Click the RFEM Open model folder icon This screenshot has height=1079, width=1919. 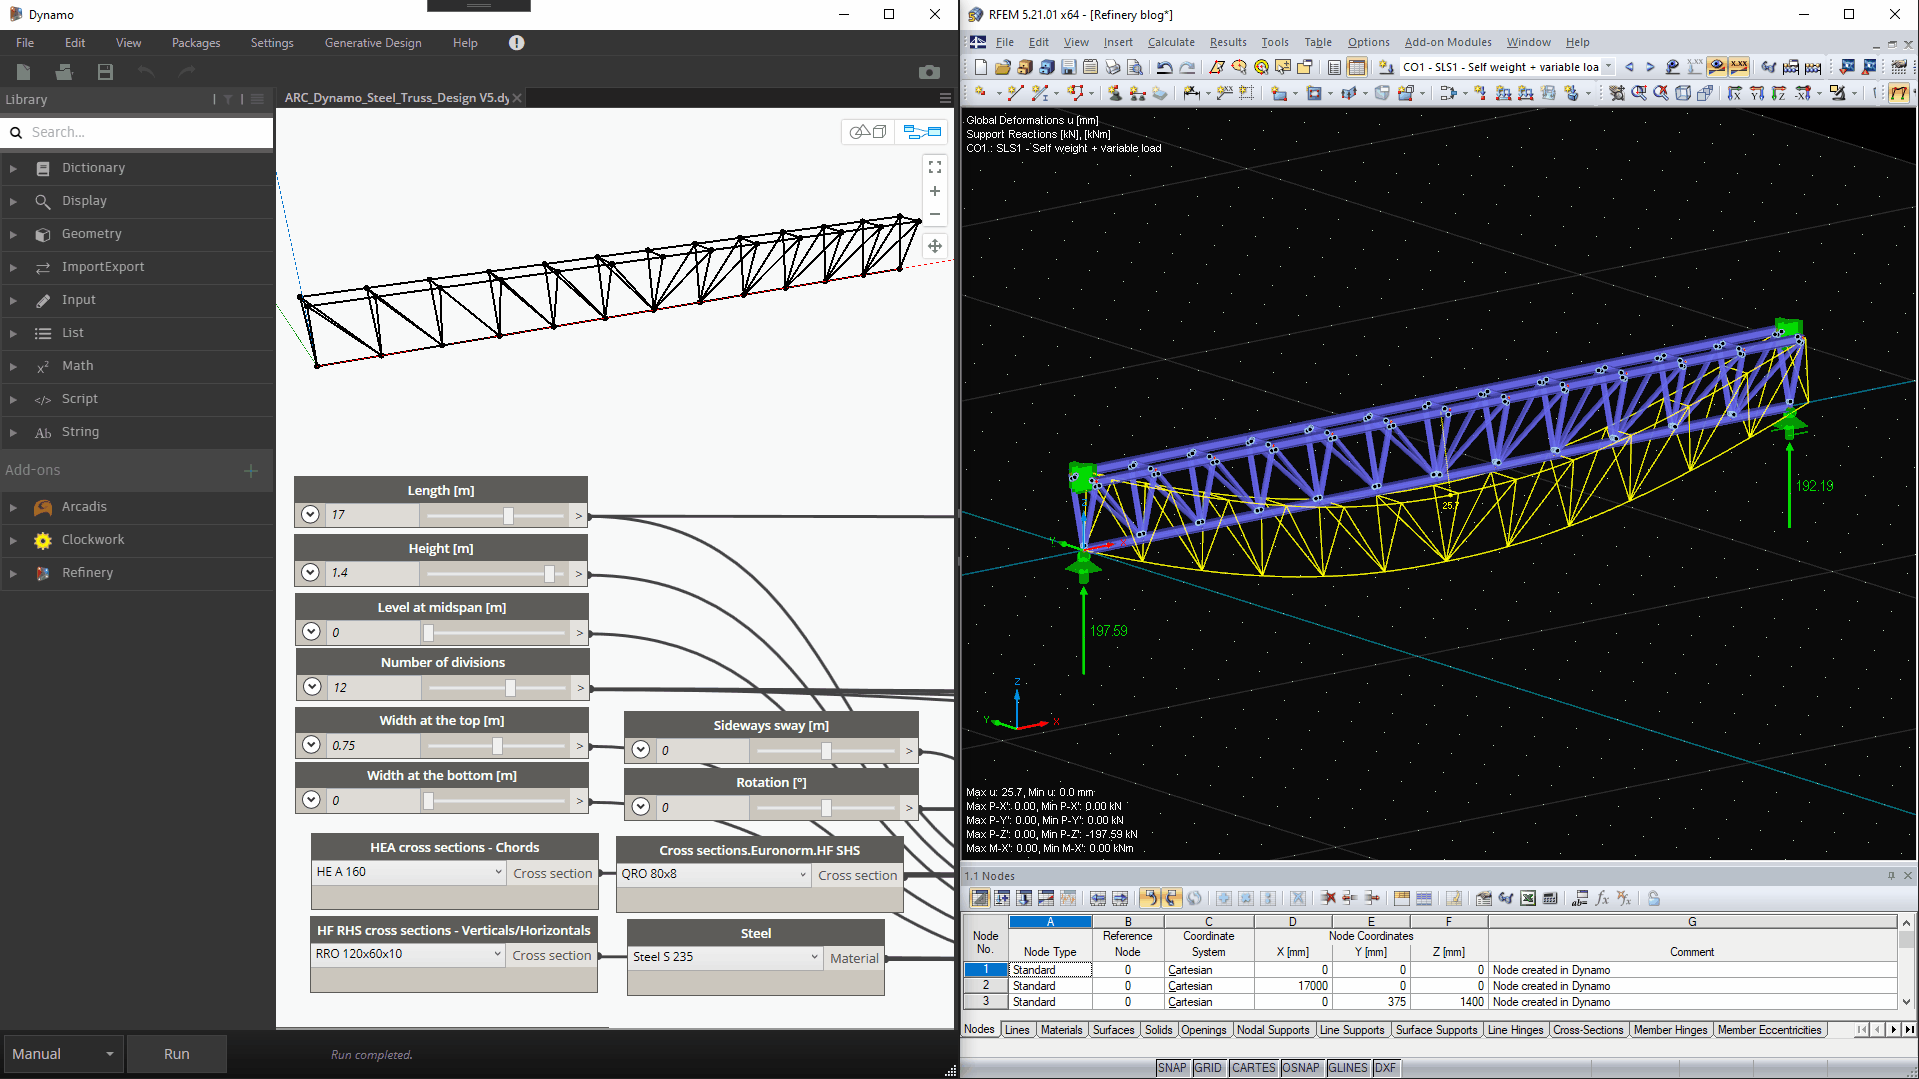[1003, 67]
